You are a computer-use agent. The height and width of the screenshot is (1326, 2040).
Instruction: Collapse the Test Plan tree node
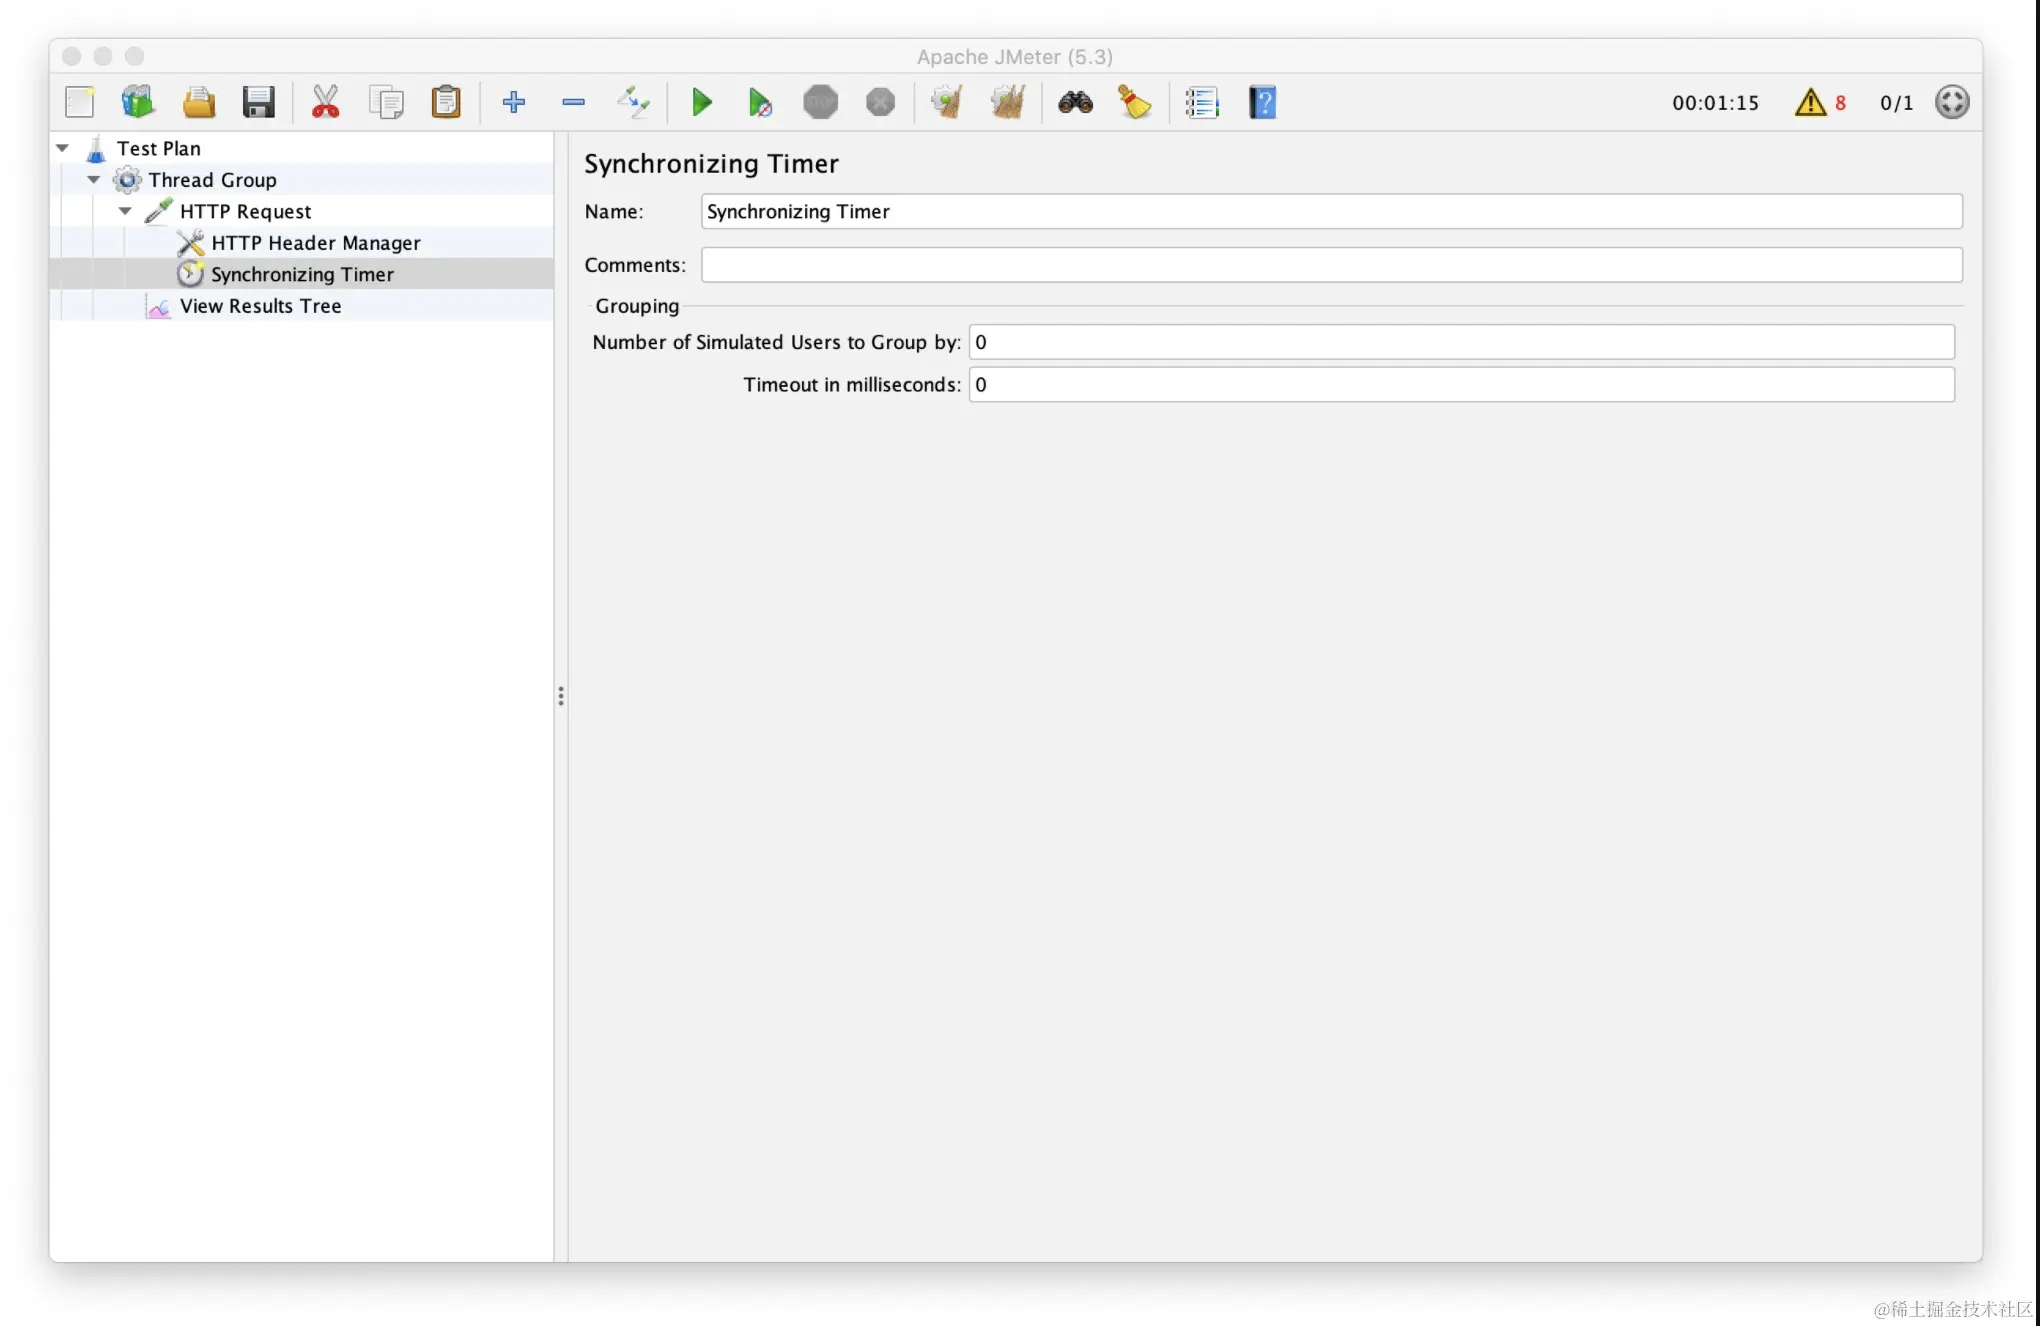pyautogui.click(x=62, y=148)
